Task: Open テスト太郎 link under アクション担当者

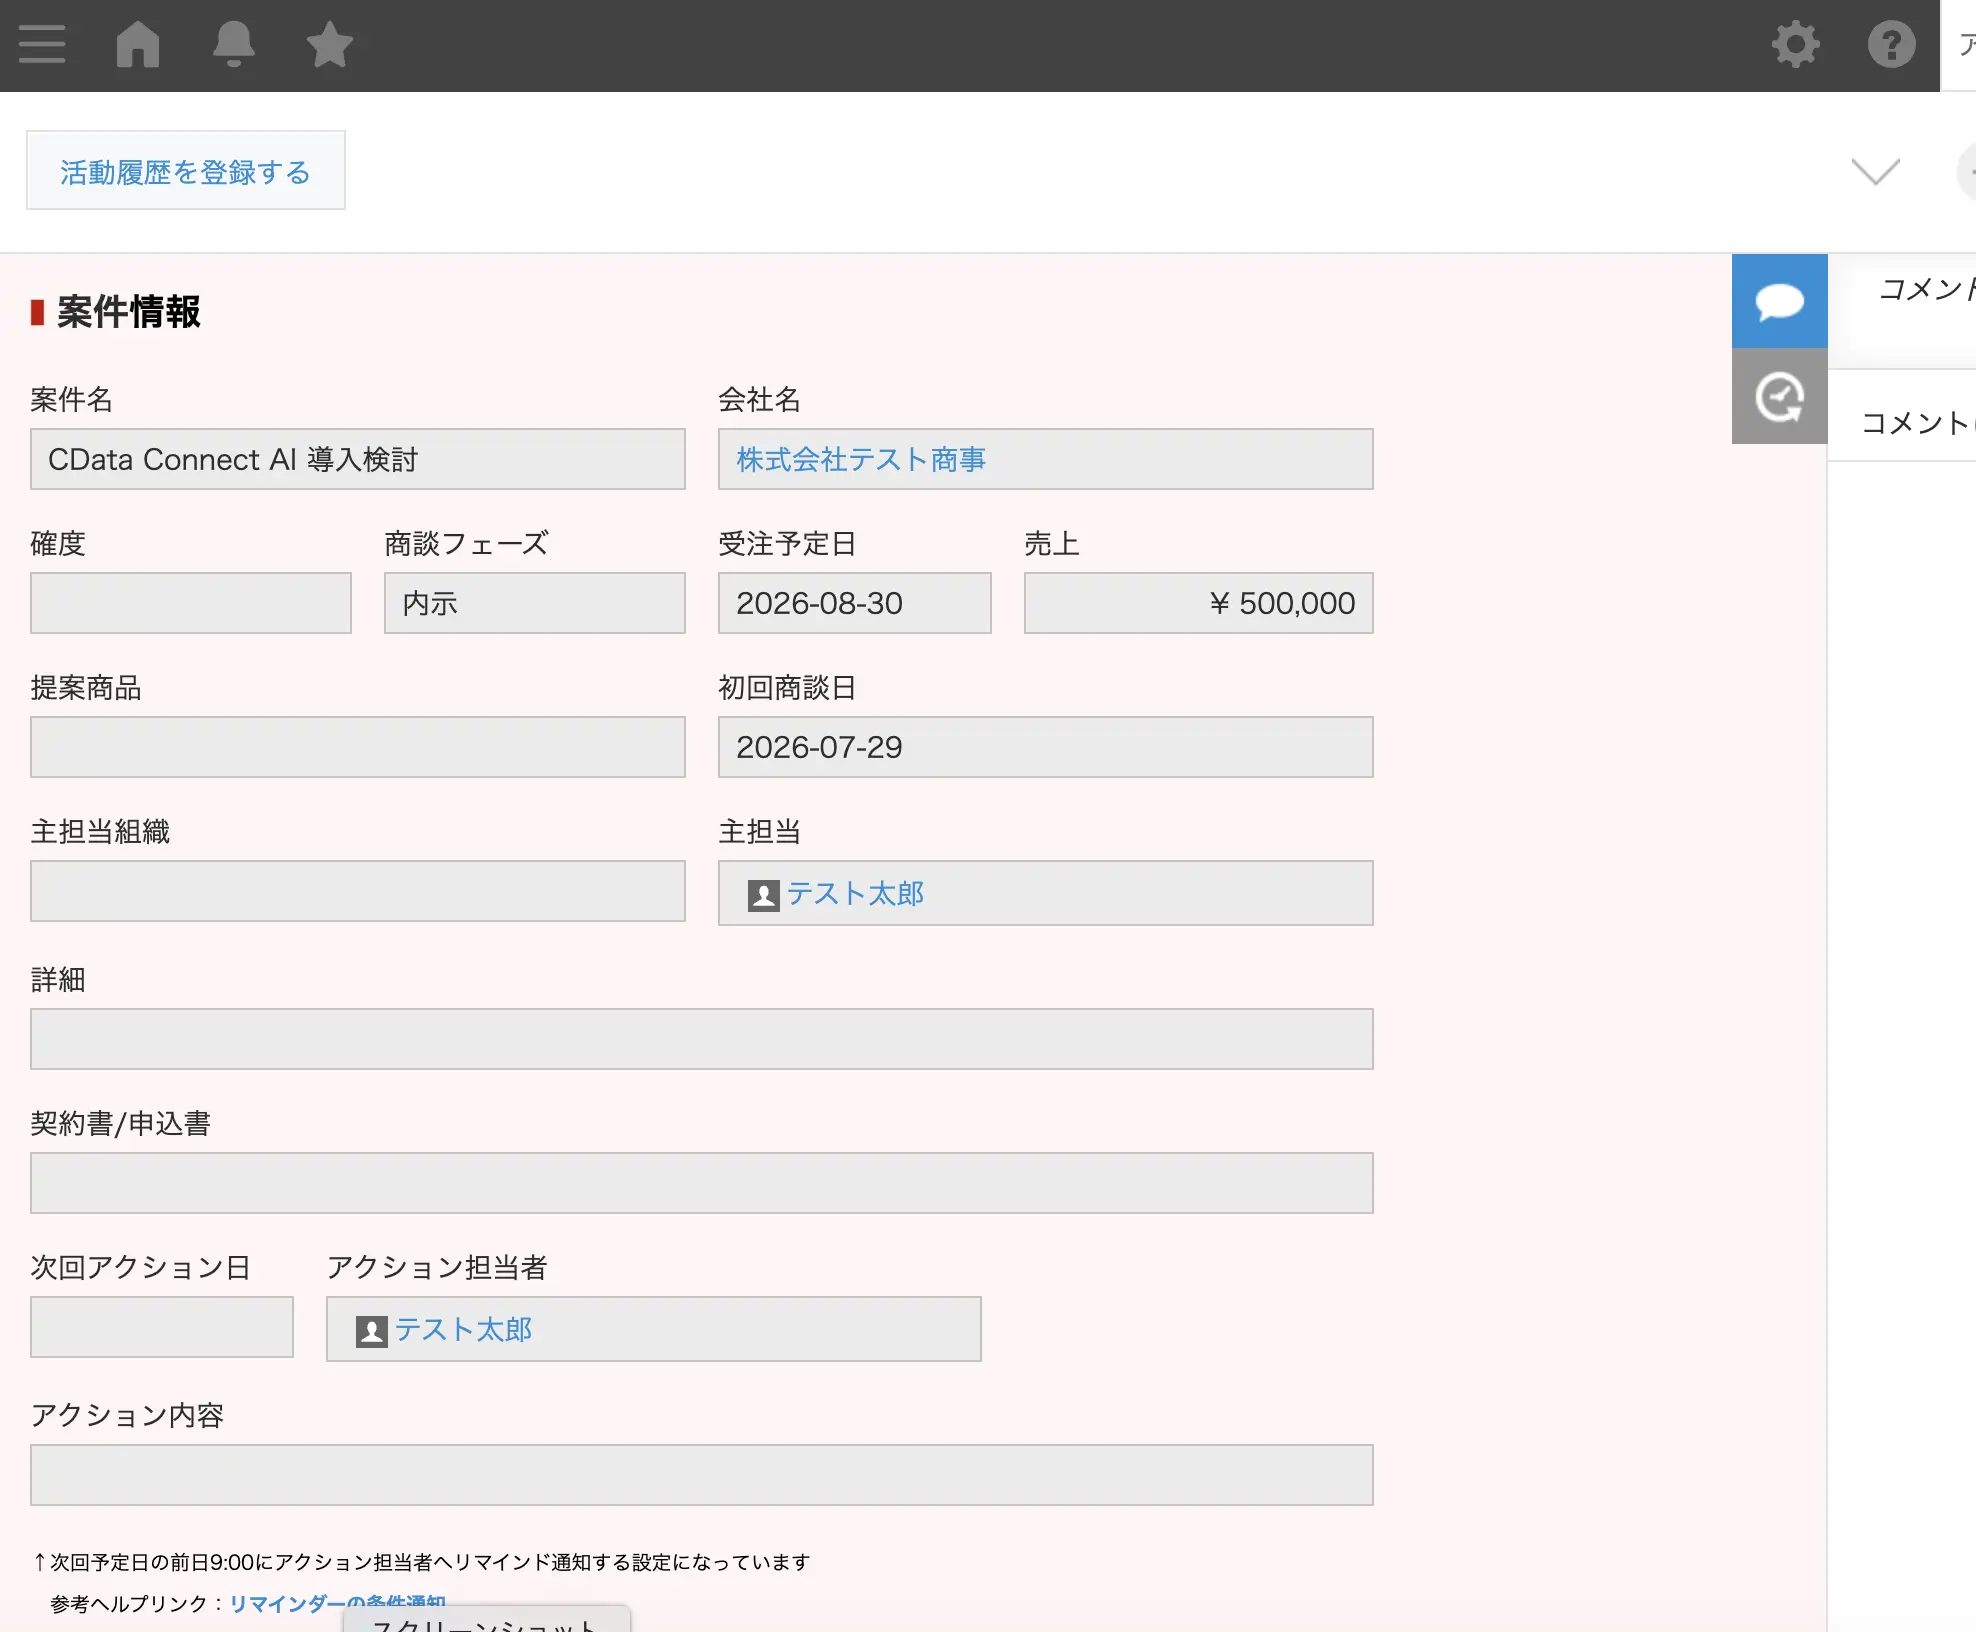Action: point(464,1329)
